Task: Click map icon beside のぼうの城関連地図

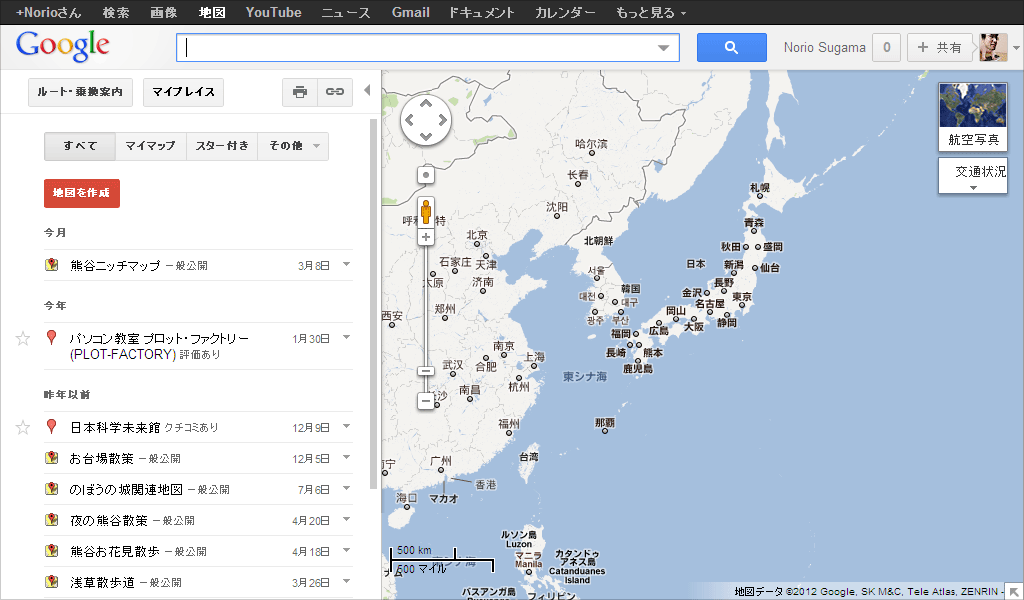Action: pos(52,489)
